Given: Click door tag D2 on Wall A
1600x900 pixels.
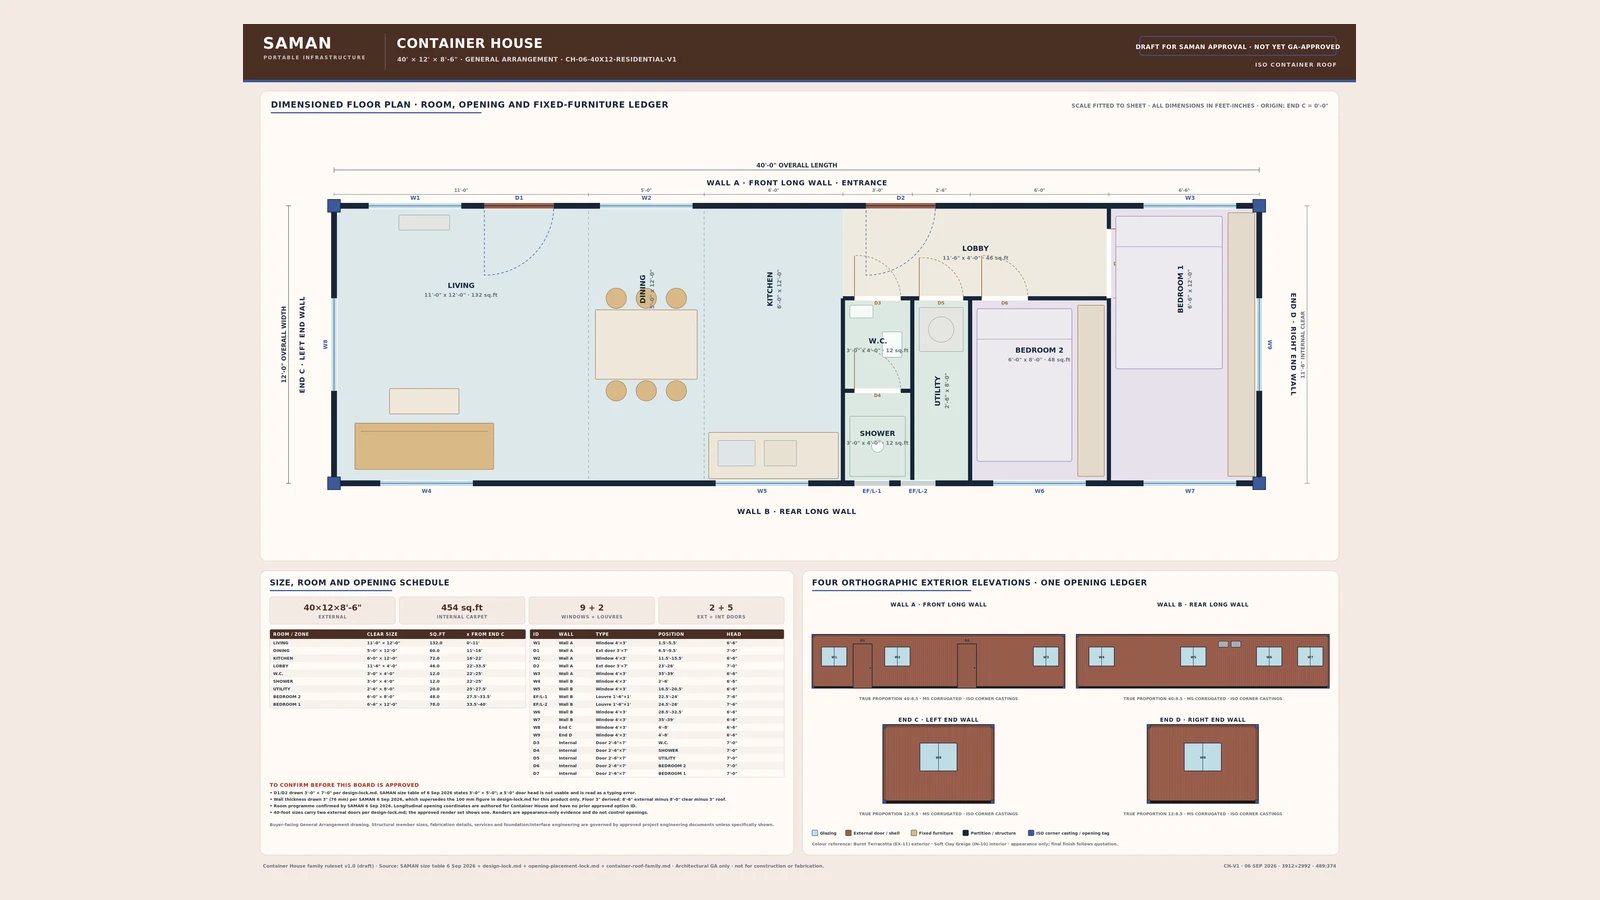Looking at the screenshot, I should tap(900, 198).
